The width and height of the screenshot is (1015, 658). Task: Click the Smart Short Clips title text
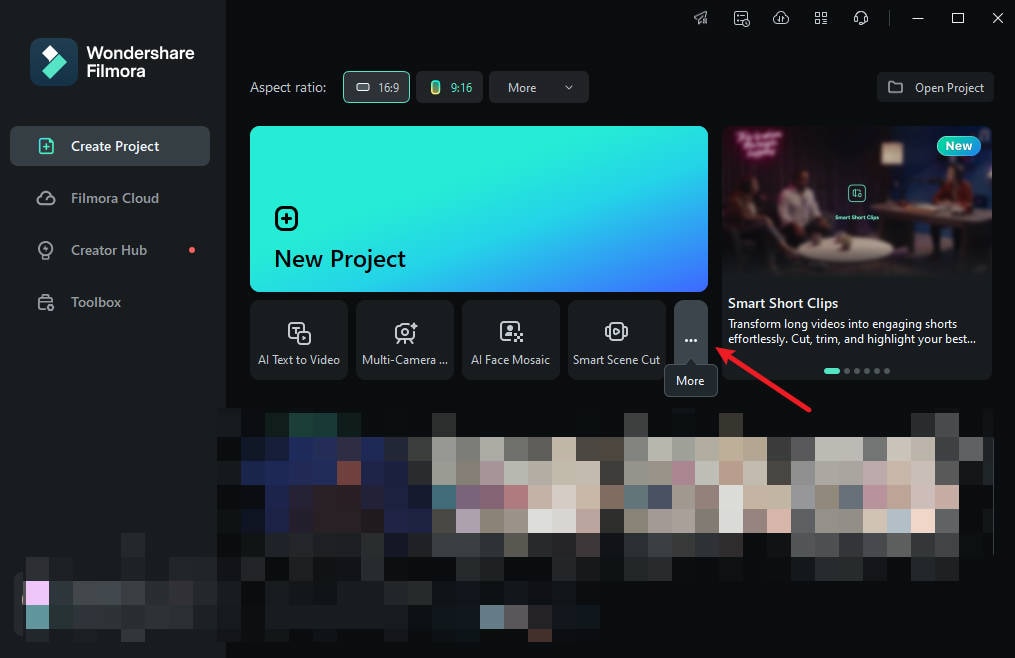pyautogui.click(x=783, y=303)
